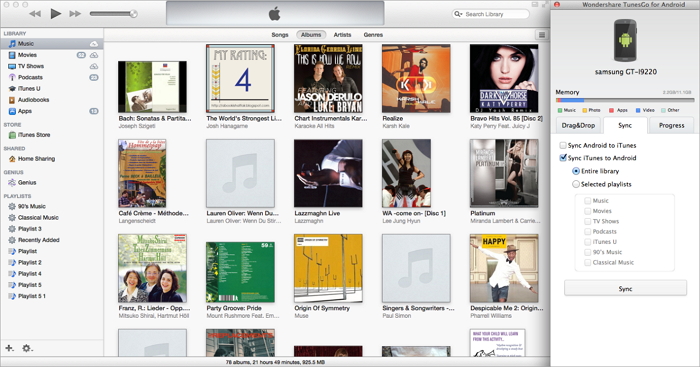This screenshot has width=700, height=367.
Task: Open Genius in the sidebar
Action: (x=51, y=183)
